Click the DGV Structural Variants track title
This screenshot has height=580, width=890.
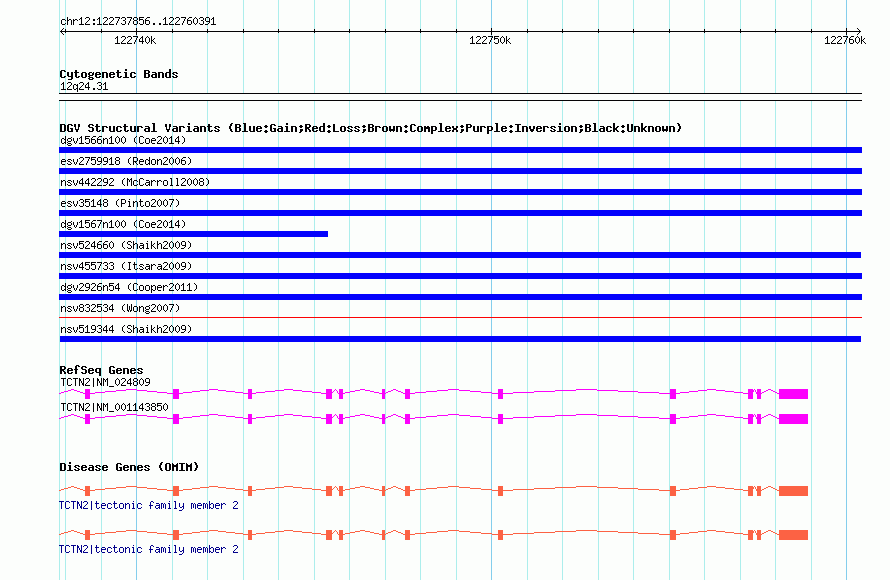(x=371, y=128)
